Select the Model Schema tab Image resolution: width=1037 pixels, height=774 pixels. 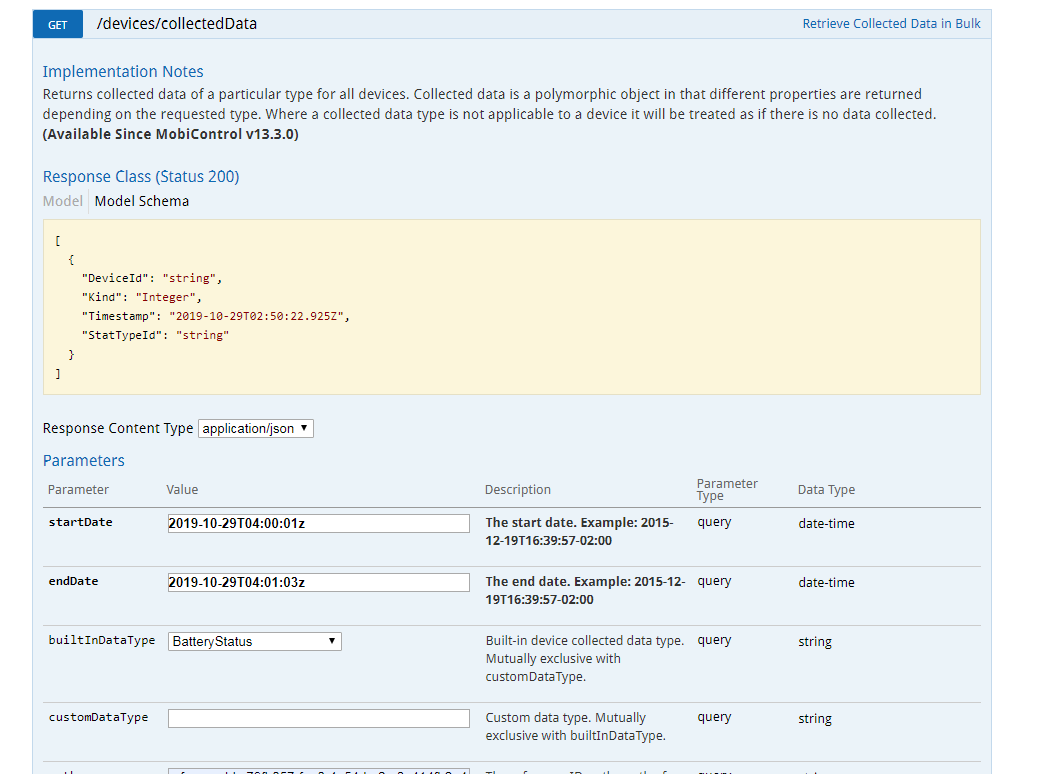[x=141, y=201]
